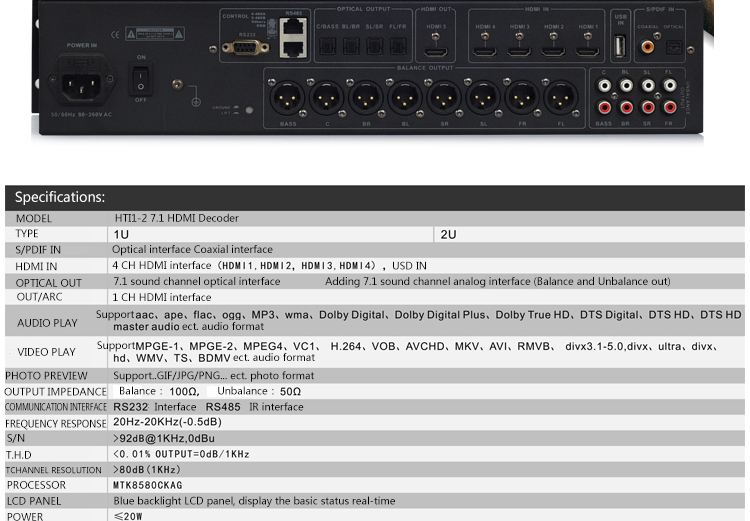Select the "1 CH HDMI interface" value

[162, 297]
